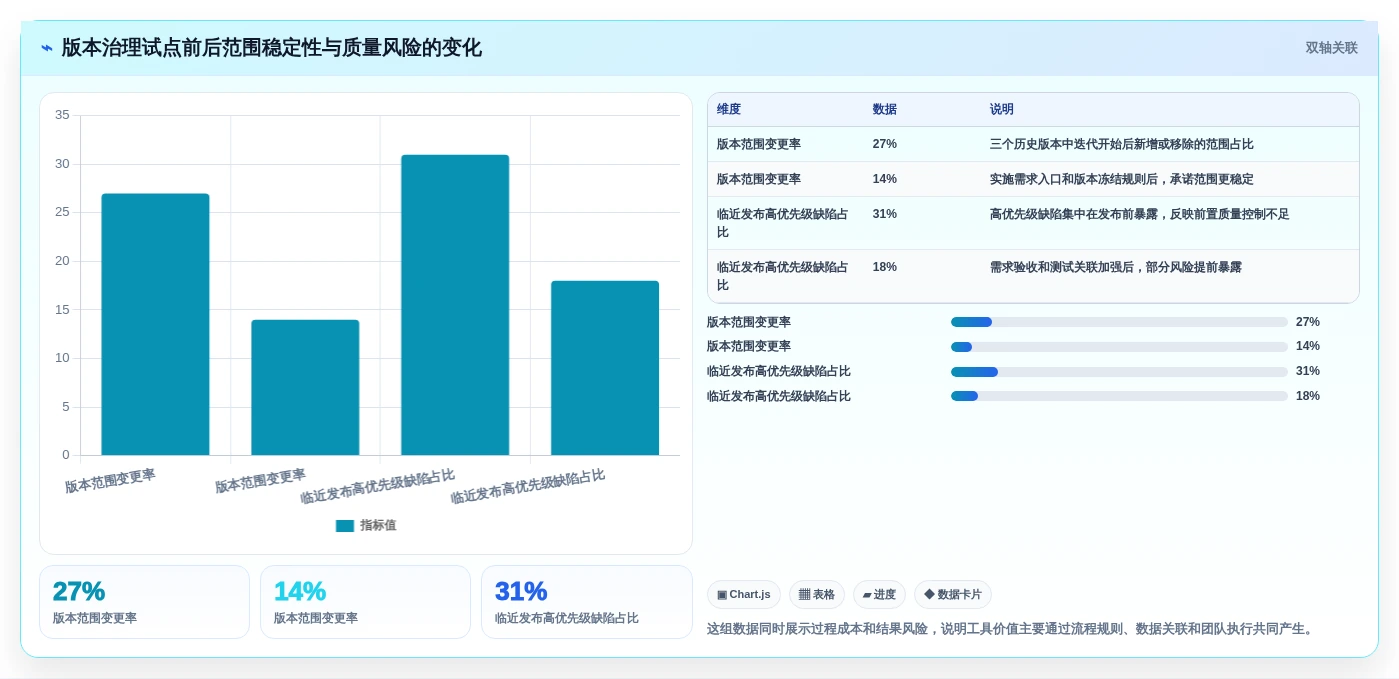Click the chart bar reaching value 14
The width and height of the screenshot is (1399, 679).
[x=305, y=387]
